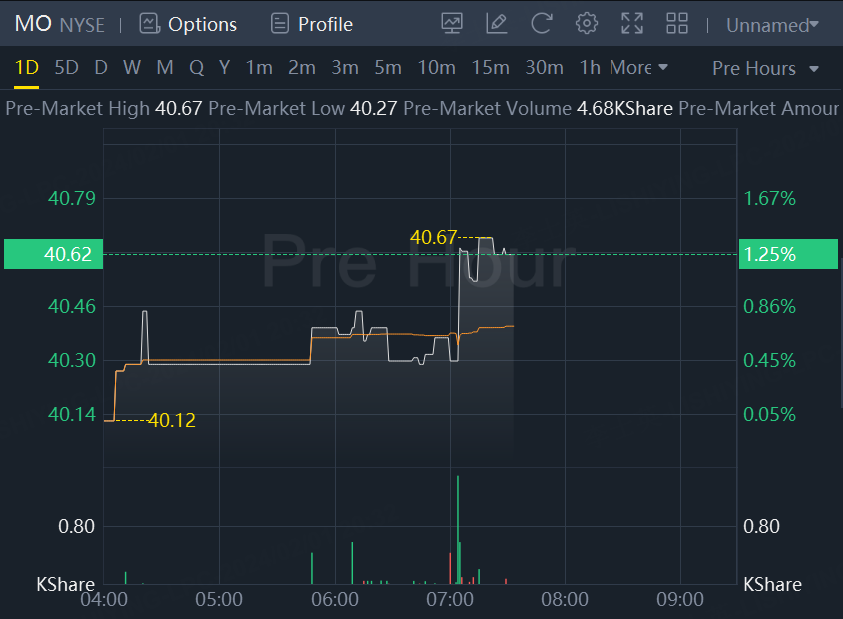Open chart settings gear
Screen dimensions: 843x619
[x=587, y=24]
